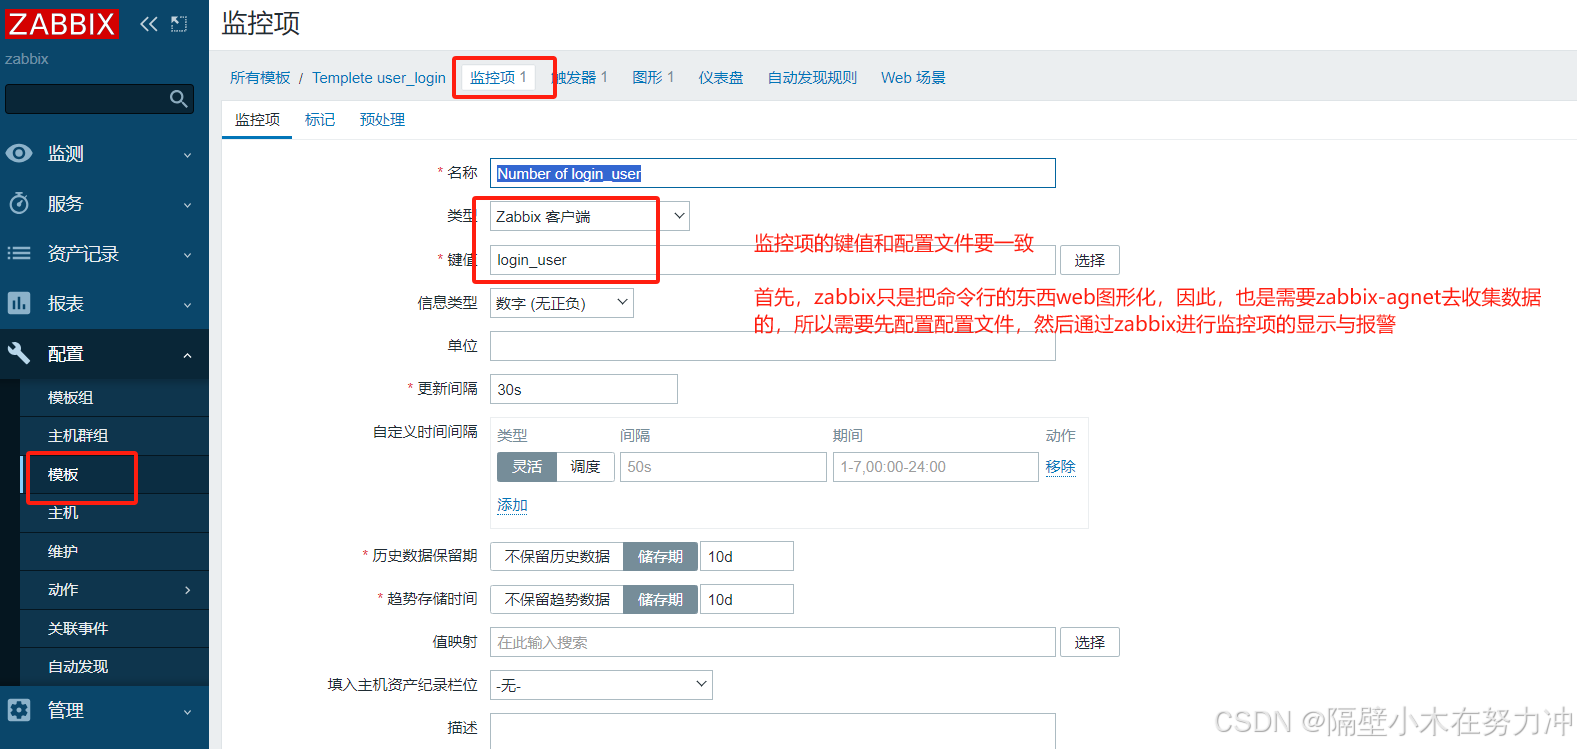The image size is (1577, 749).
Task: Open Web 场景 link
Action: [x=913, y=77]
